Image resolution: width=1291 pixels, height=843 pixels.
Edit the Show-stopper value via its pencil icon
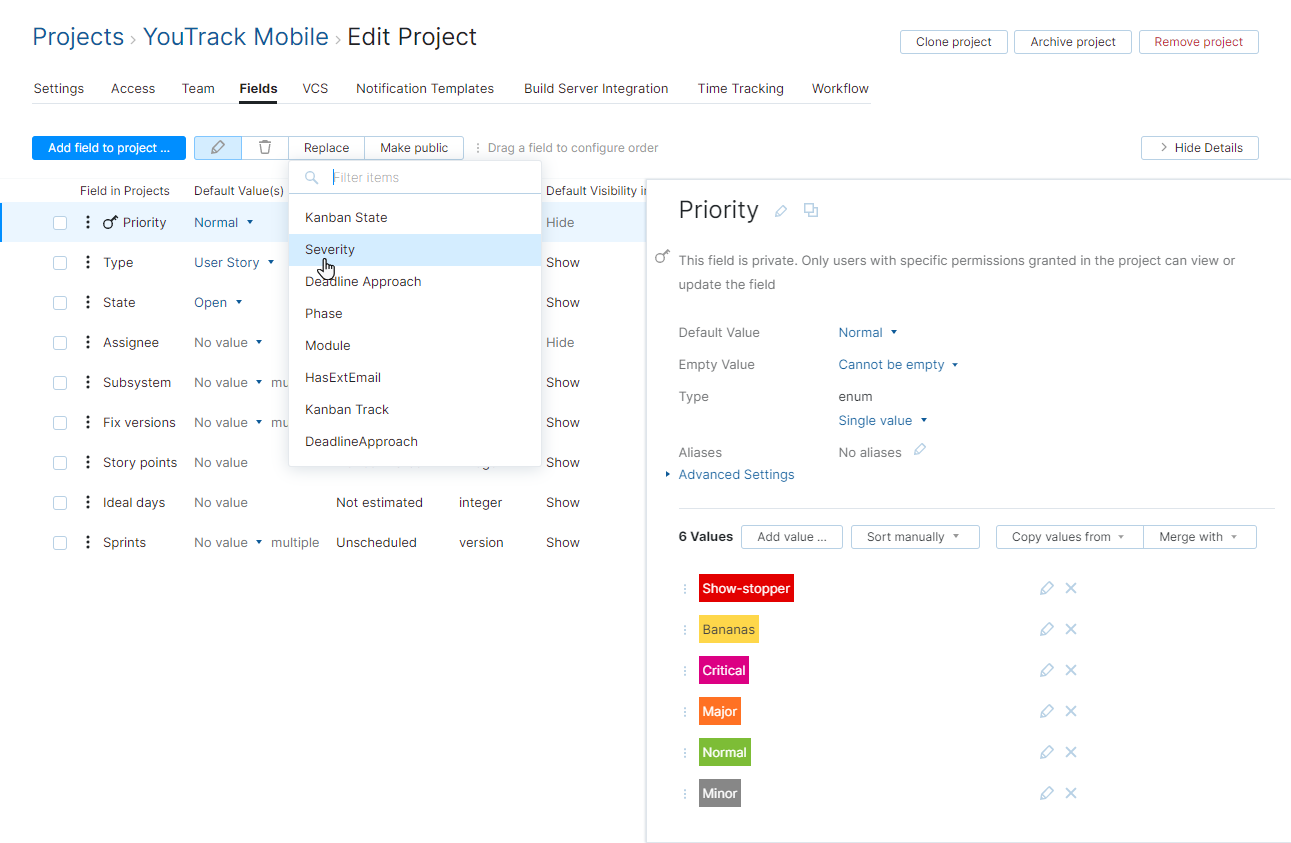click(x=1046, y=588)
